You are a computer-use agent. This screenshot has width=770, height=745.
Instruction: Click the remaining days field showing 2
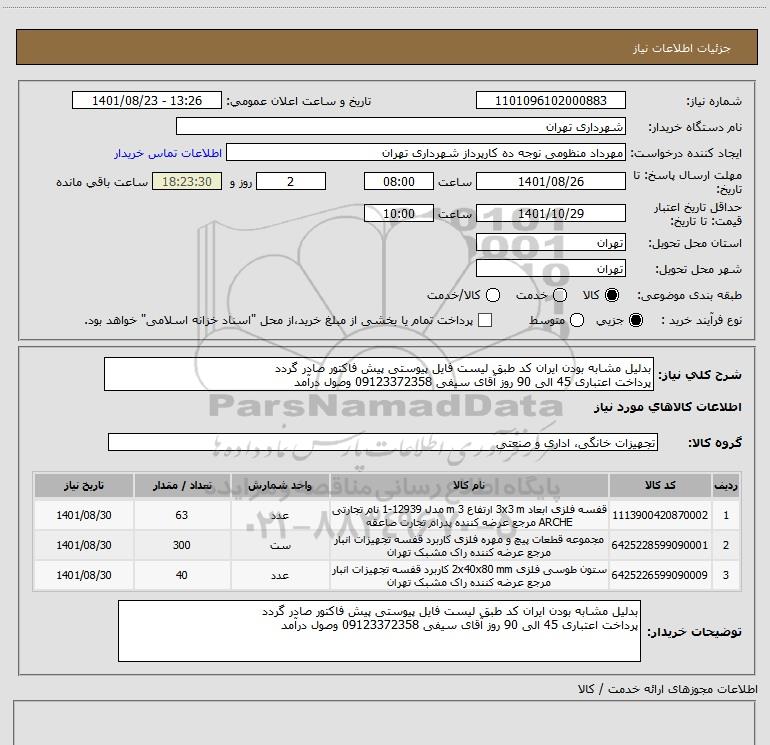click(291, 181)
